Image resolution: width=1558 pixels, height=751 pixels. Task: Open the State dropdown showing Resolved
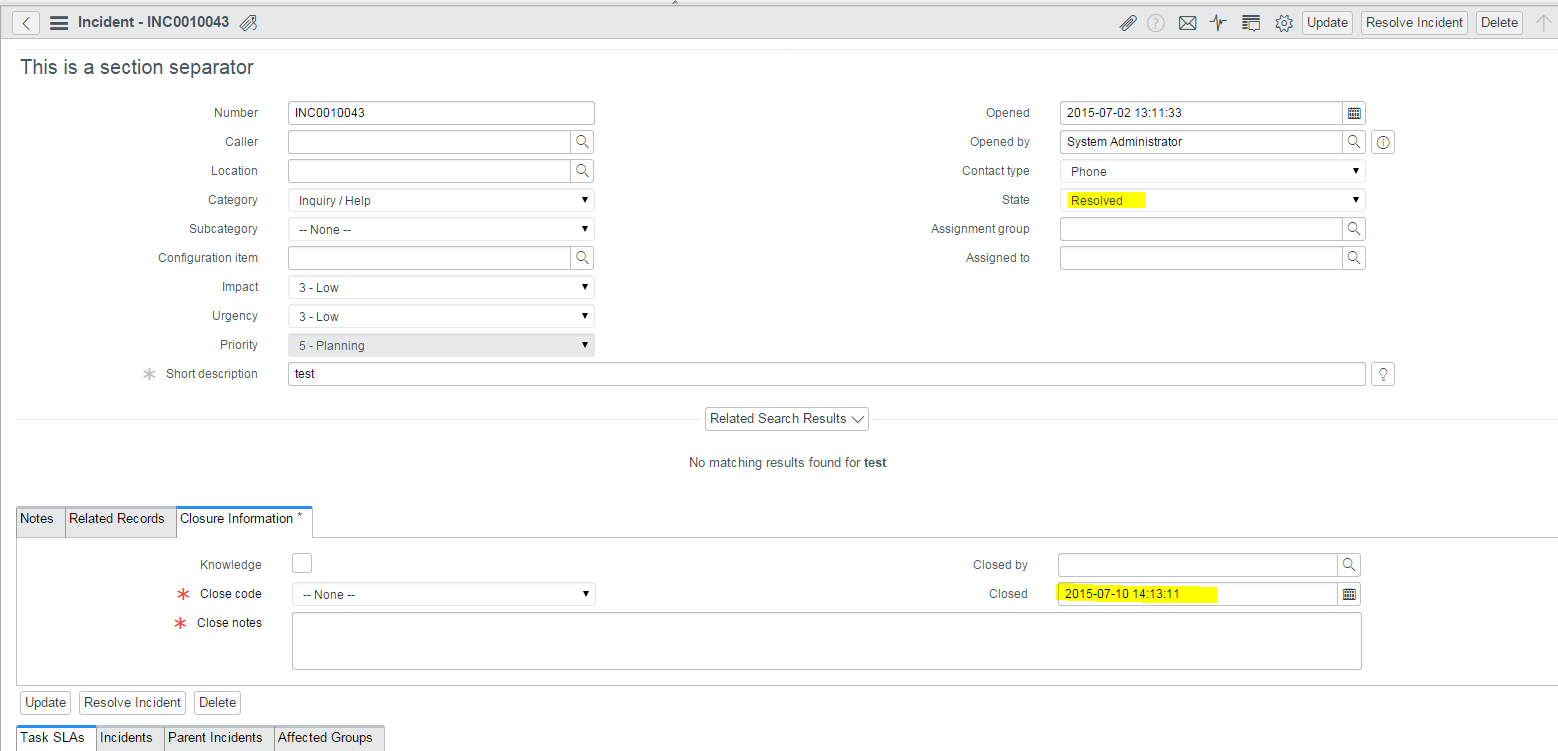pos(1213,200)
